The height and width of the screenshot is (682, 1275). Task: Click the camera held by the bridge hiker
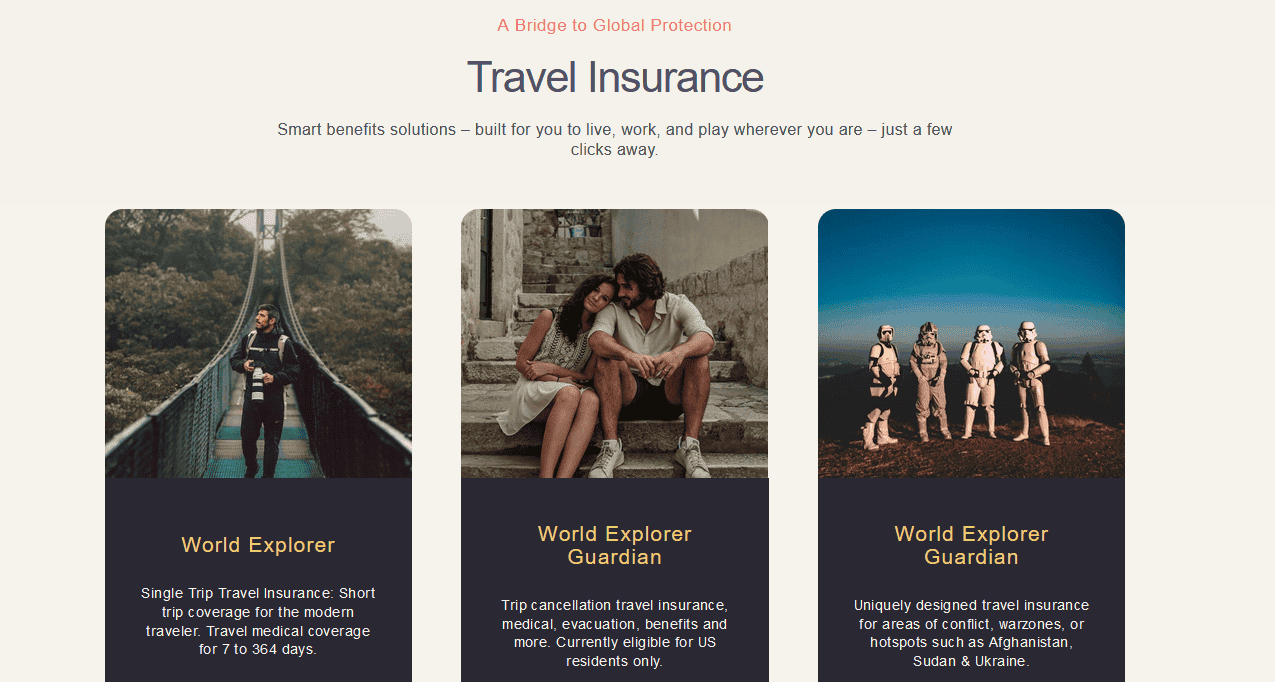tap(256, 383)
